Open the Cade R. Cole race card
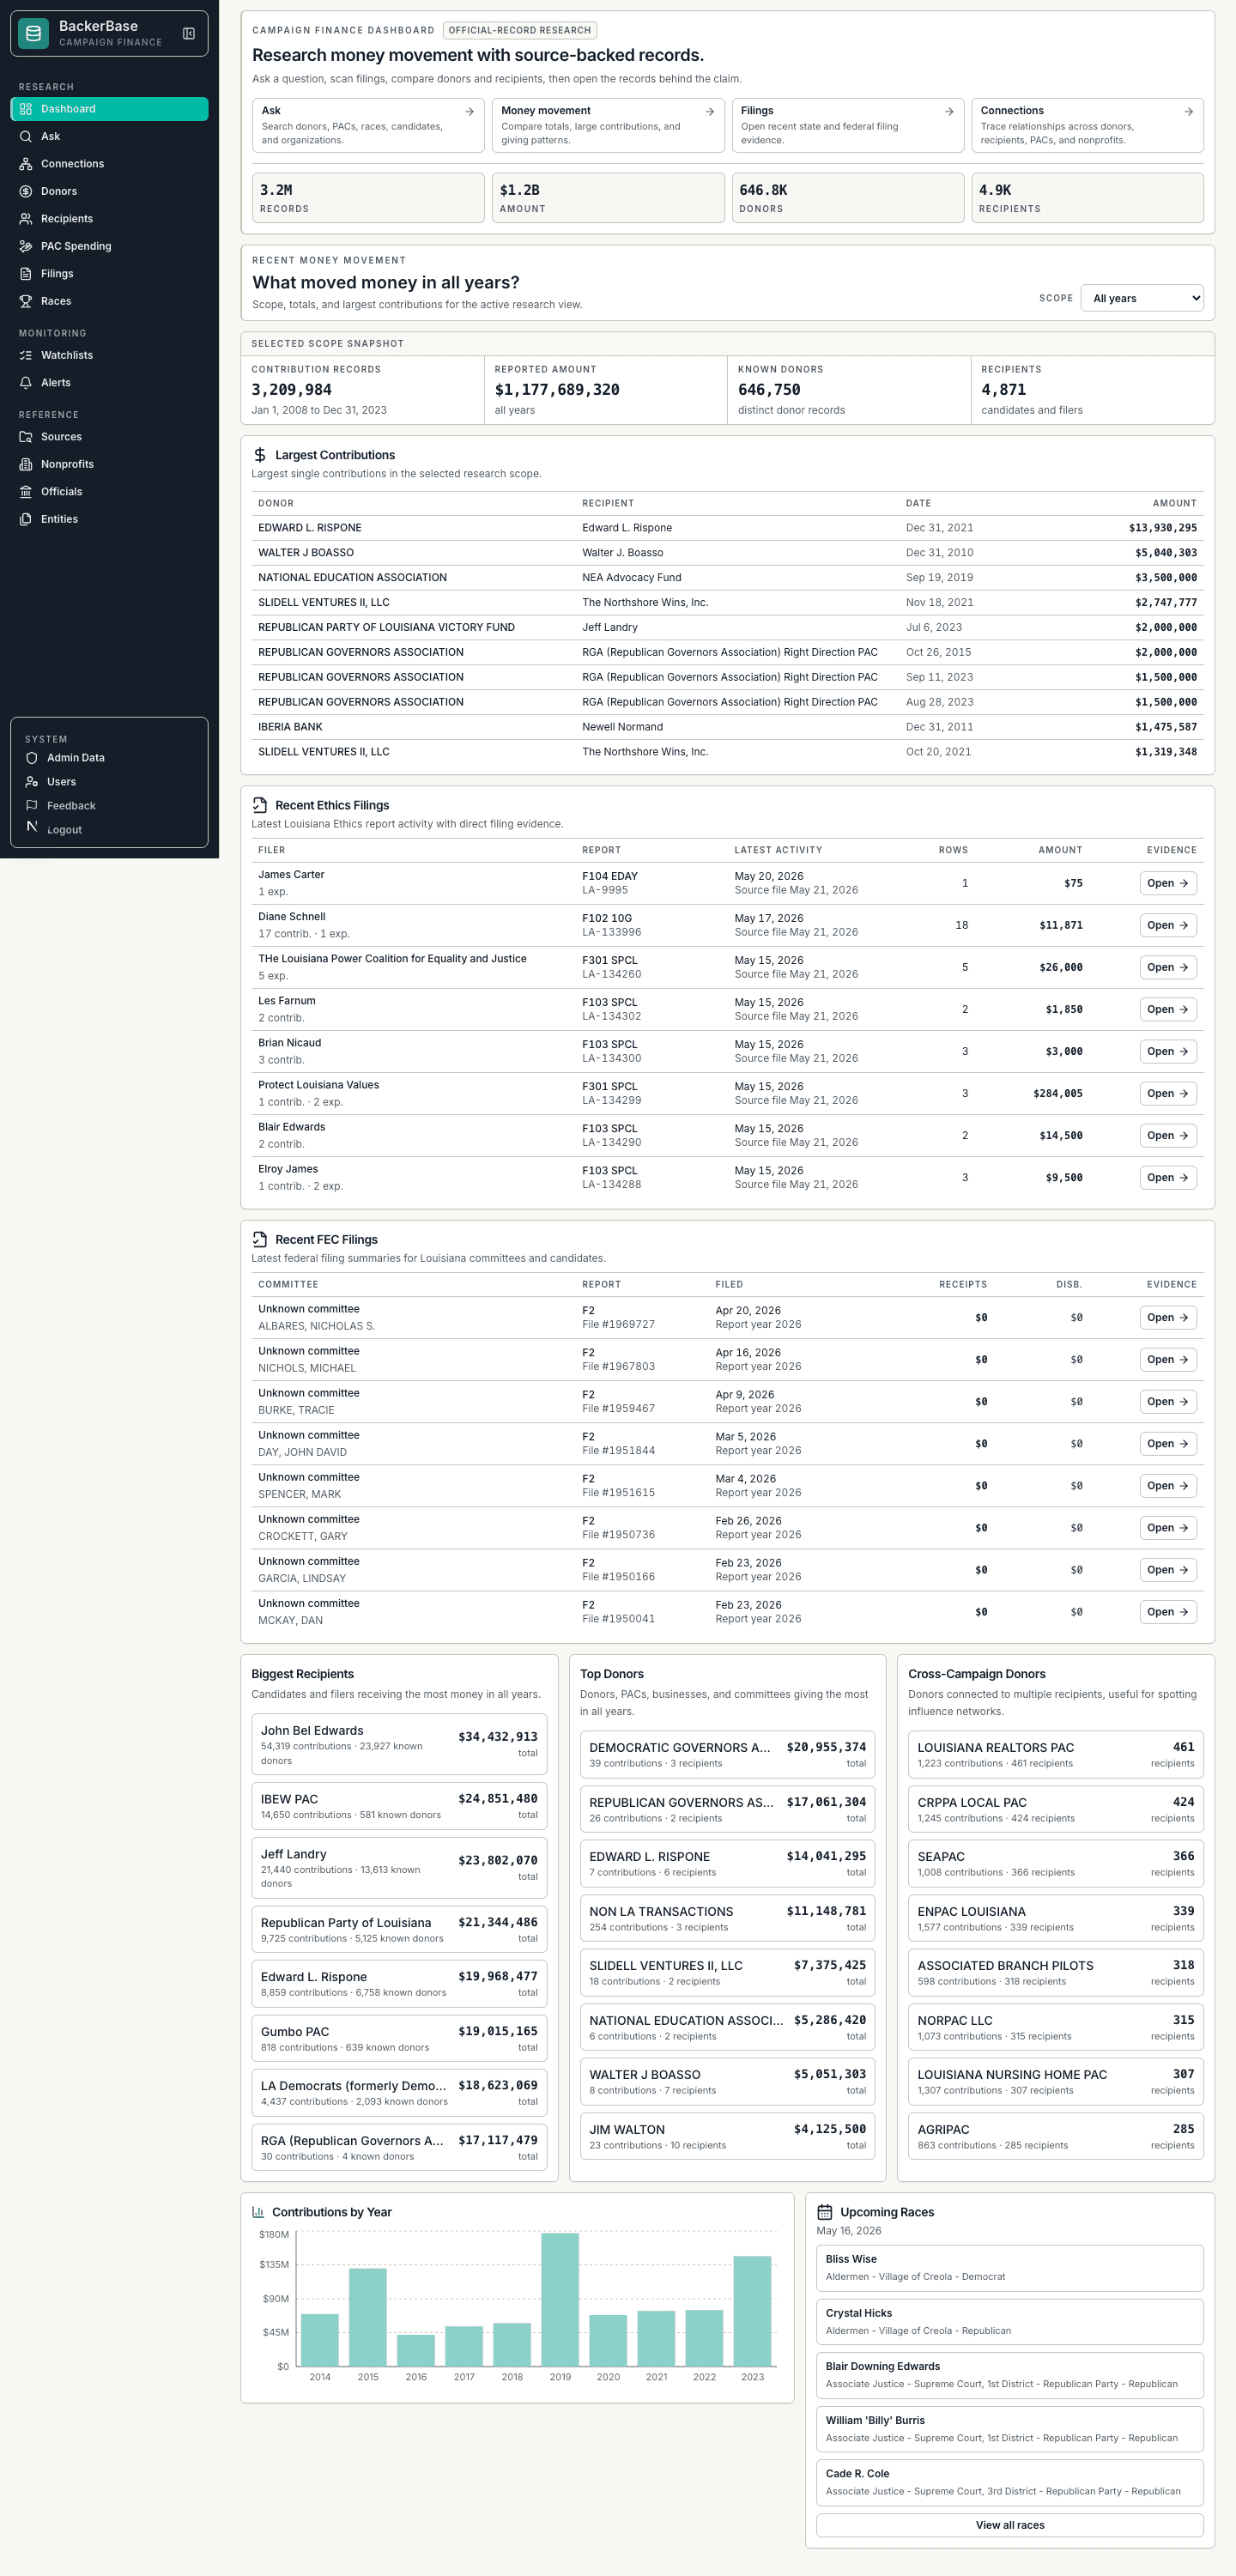 [1010, 2482]
